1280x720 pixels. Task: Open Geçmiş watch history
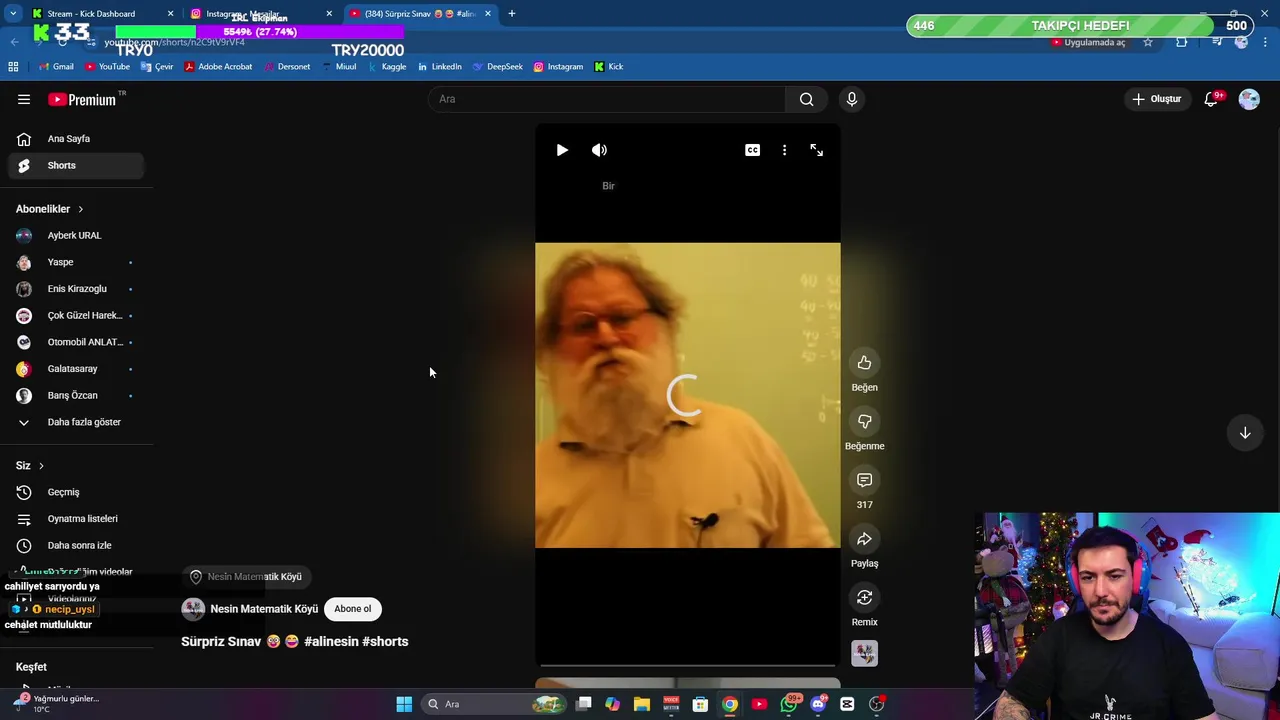coord(76,492)
